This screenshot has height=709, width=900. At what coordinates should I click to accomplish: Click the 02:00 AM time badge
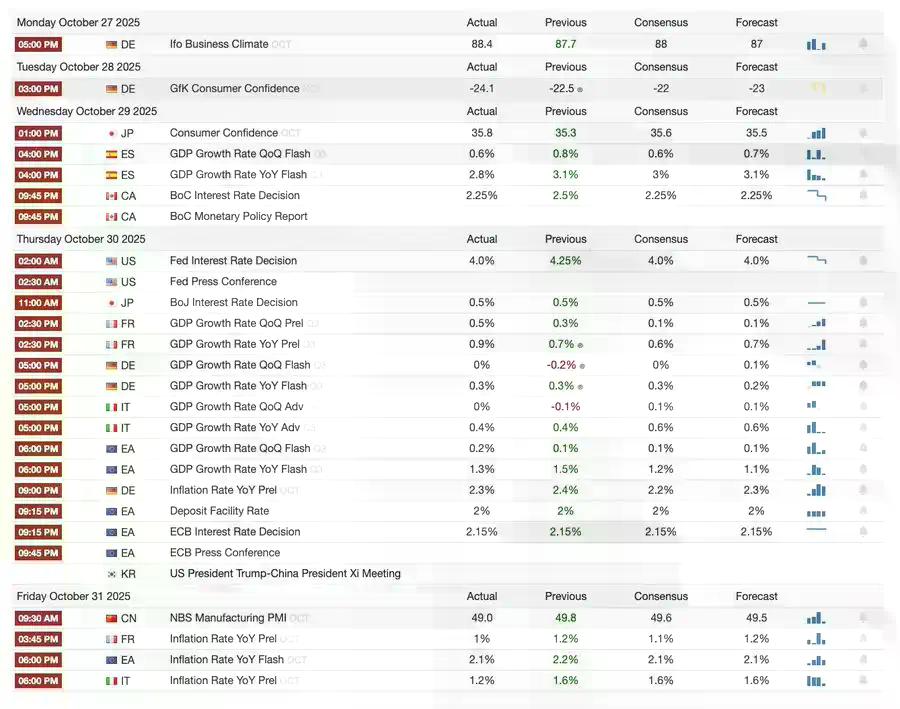point(38,261)
